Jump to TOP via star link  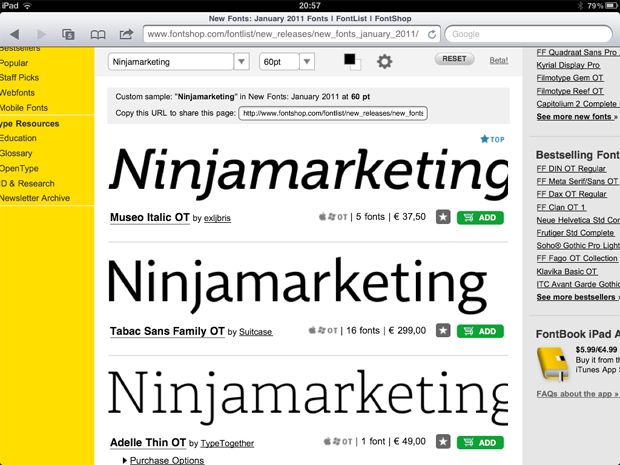pyautogui.click(x=492, y=139)
